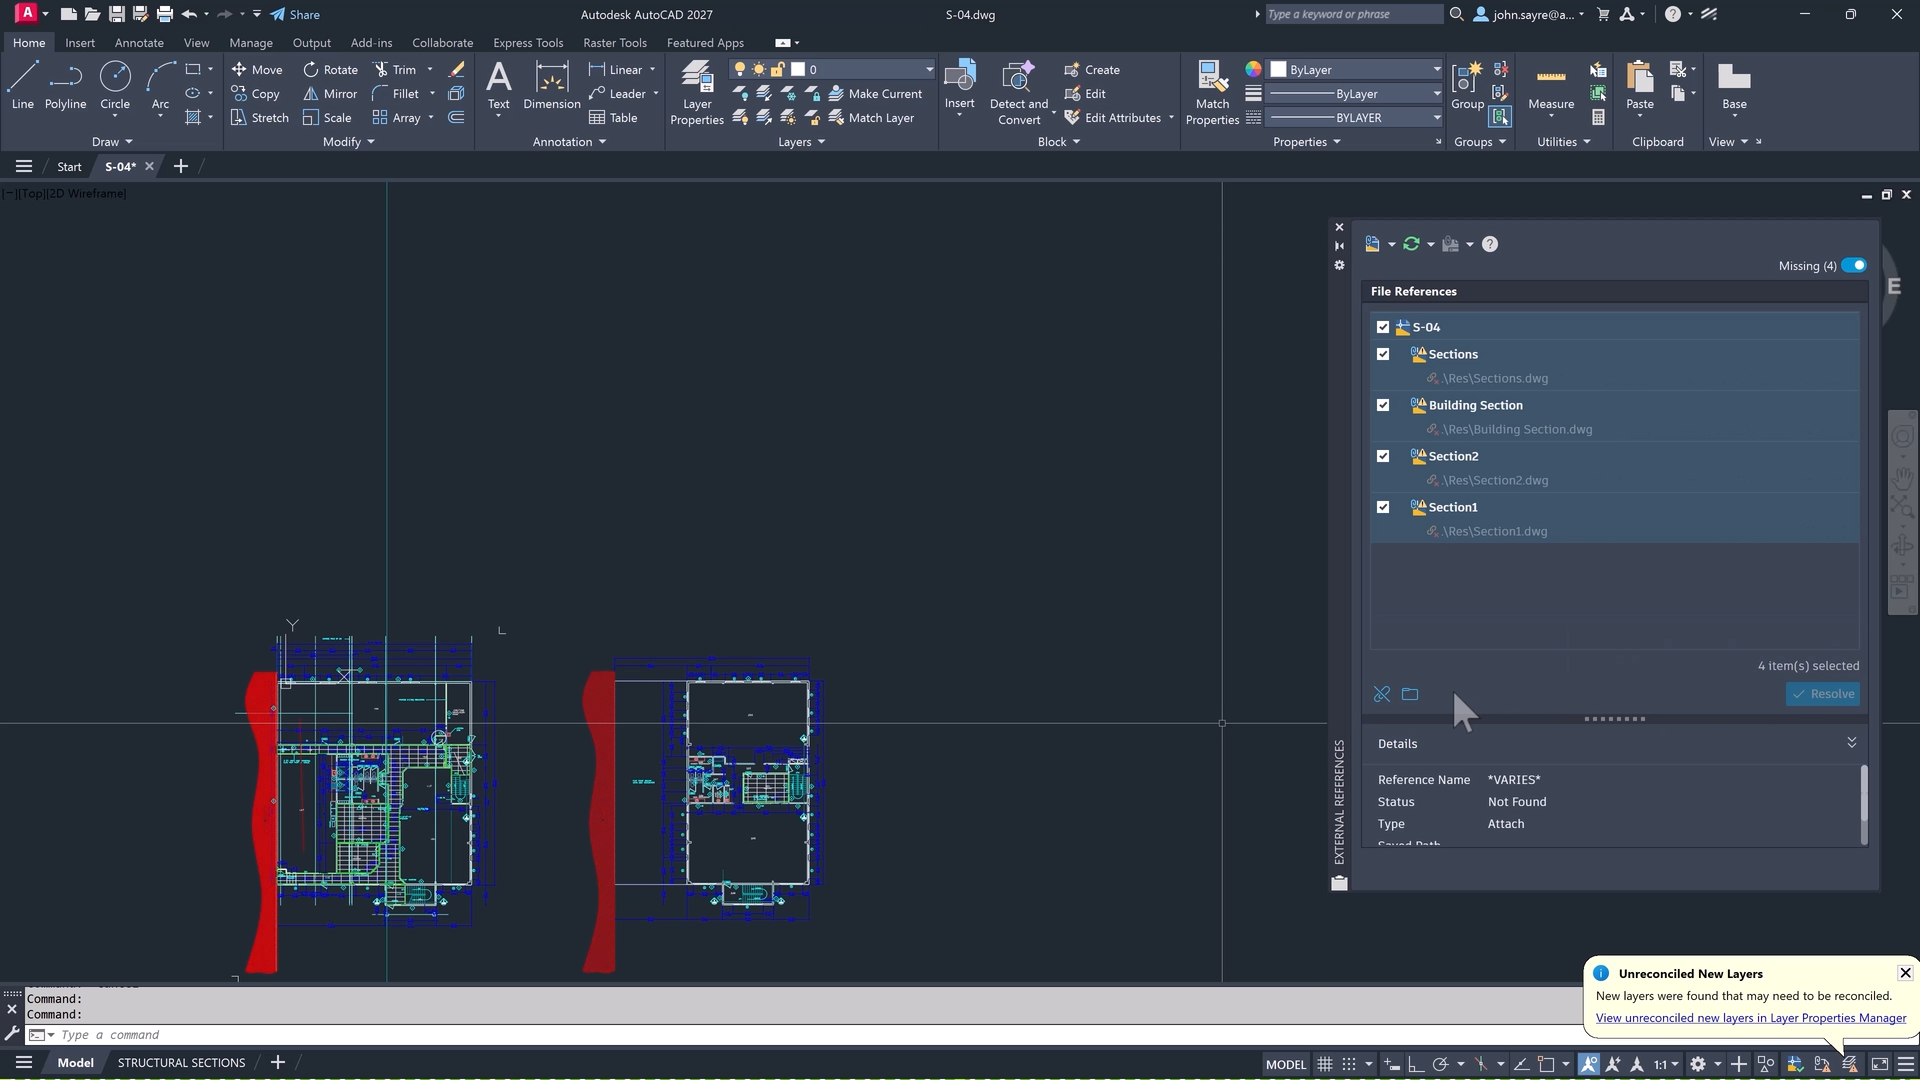Open the ByLayer color dropdown
The width and height of the screenshot is (1920, 1080).
click(1356, 69)
